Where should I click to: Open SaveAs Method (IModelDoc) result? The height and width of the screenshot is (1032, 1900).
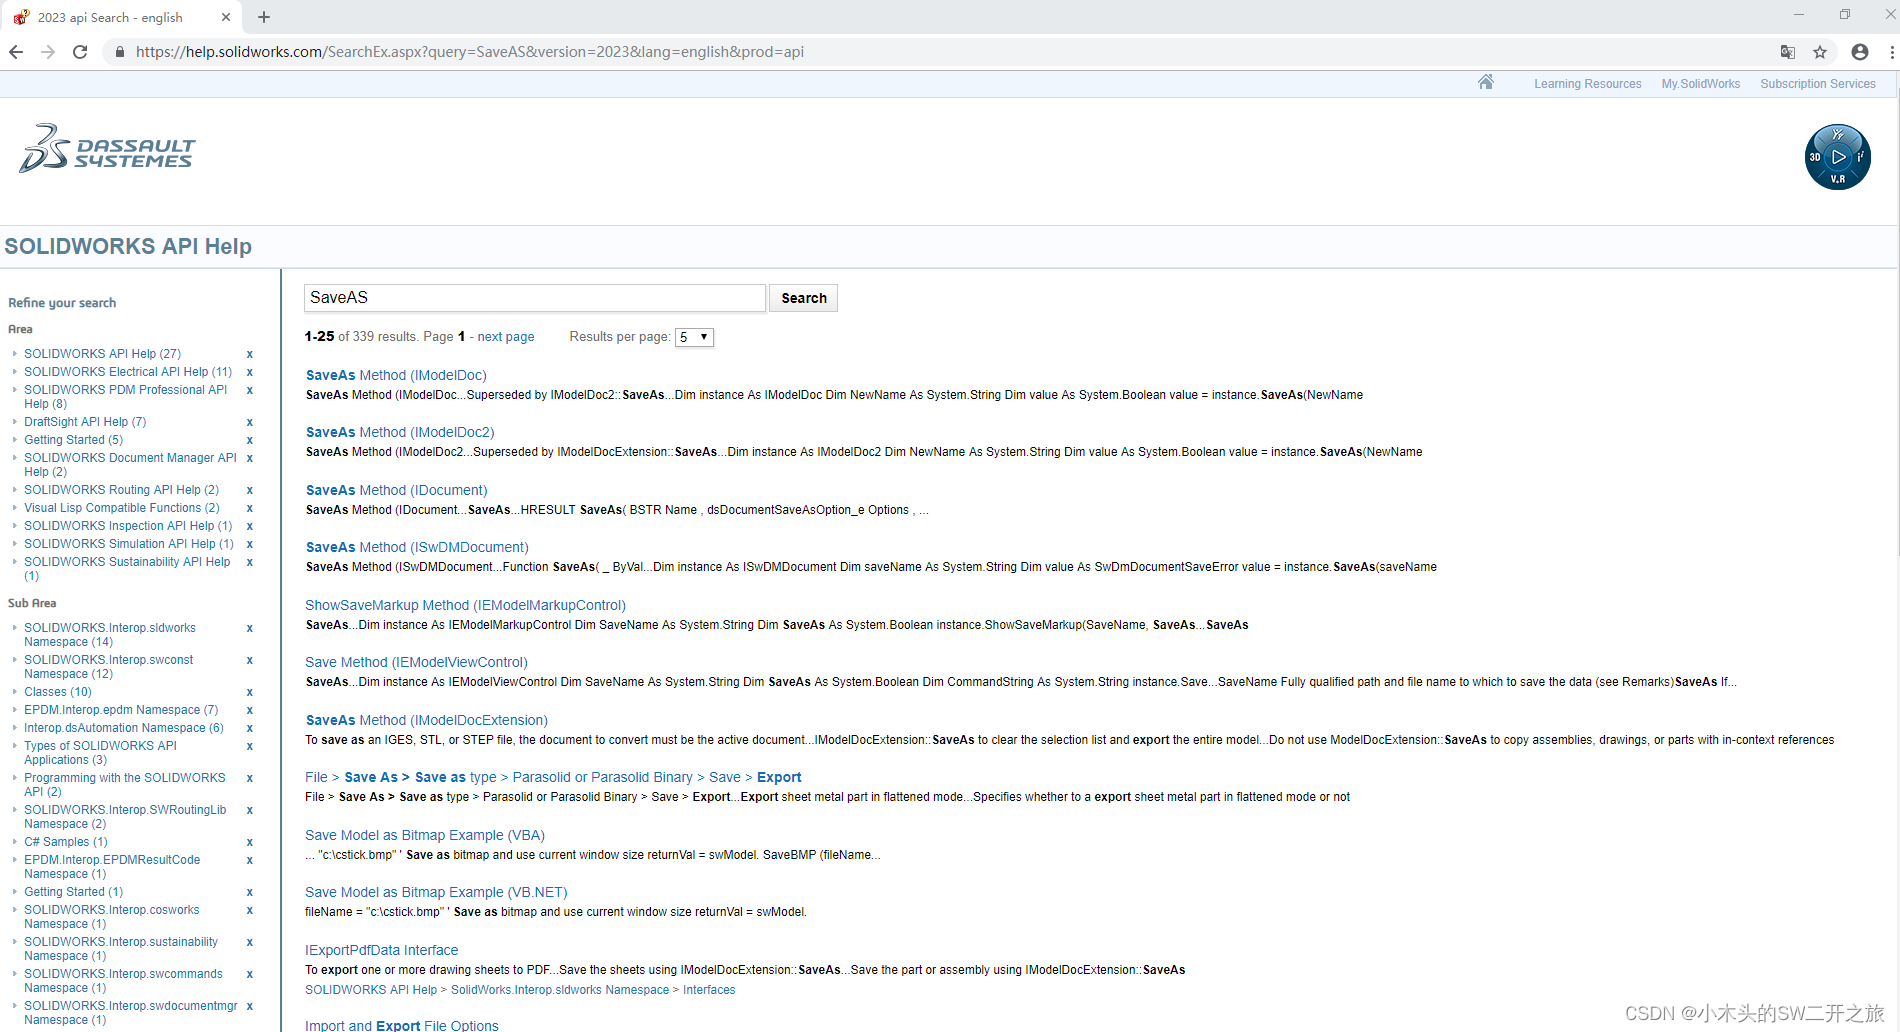[396, 375]
